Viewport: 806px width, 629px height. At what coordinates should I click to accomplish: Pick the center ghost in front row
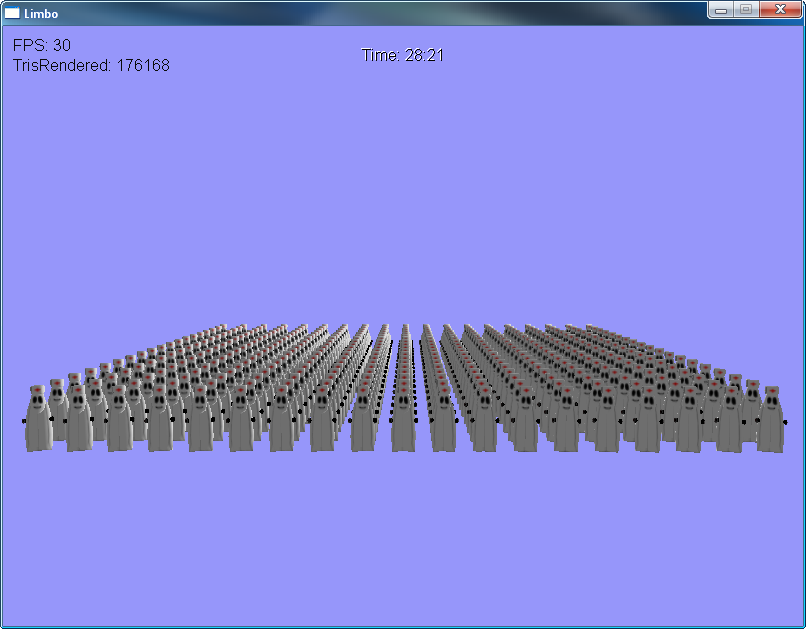(x=403, y=420)
